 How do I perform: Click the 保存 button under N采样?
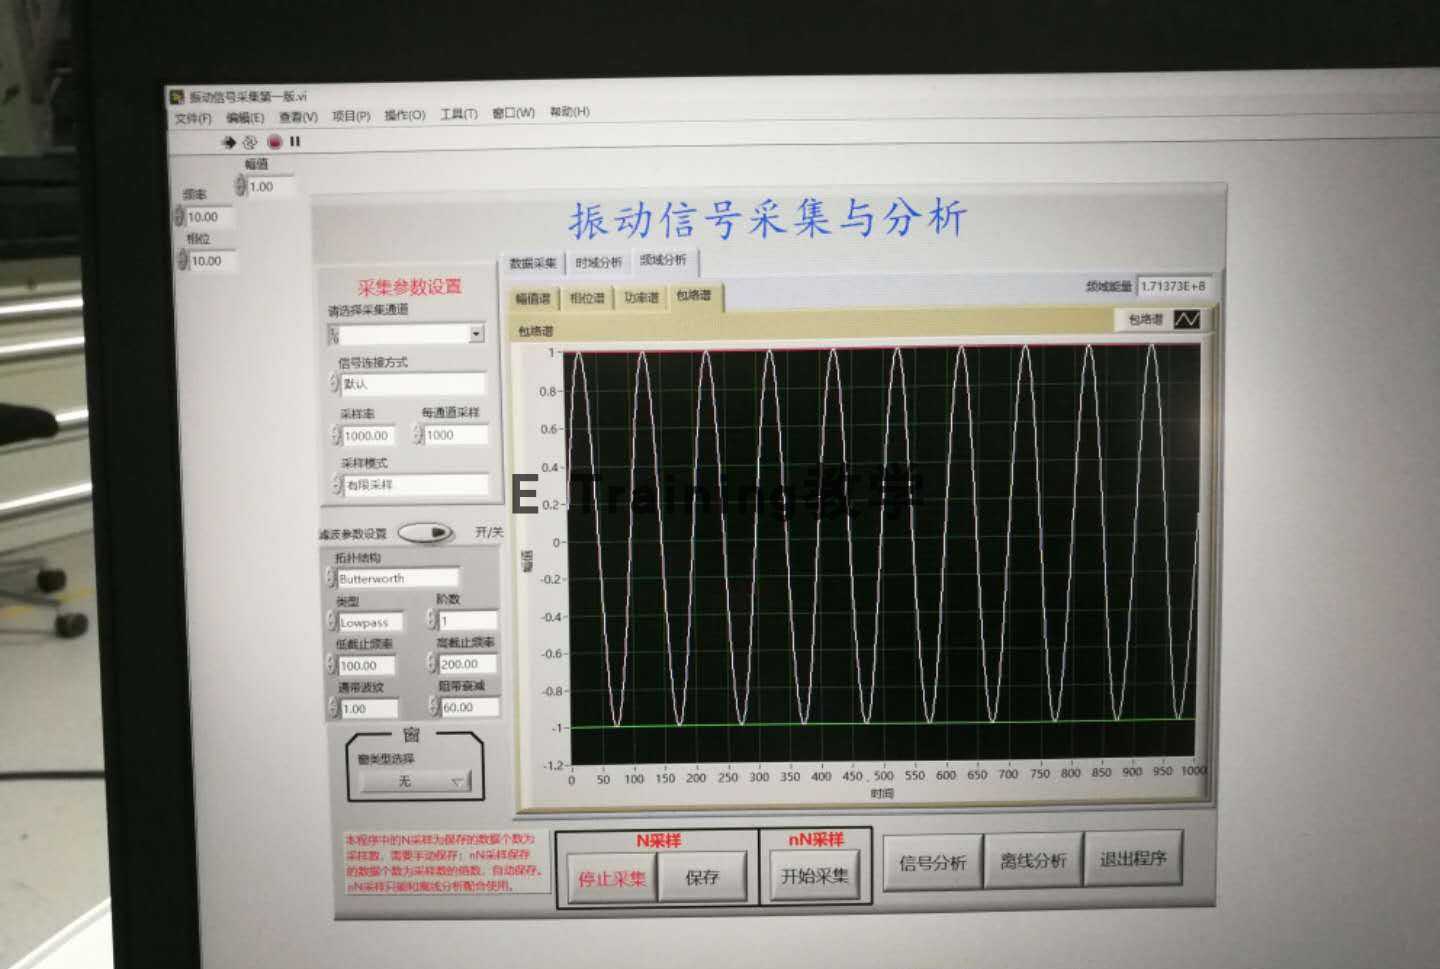702,877
